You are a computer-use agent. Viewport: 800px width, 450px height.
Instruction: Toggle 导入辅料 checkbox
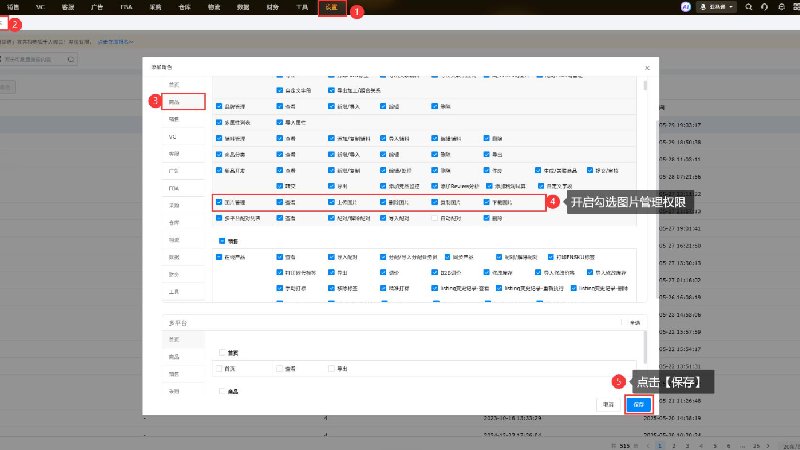tap(383, 138)
